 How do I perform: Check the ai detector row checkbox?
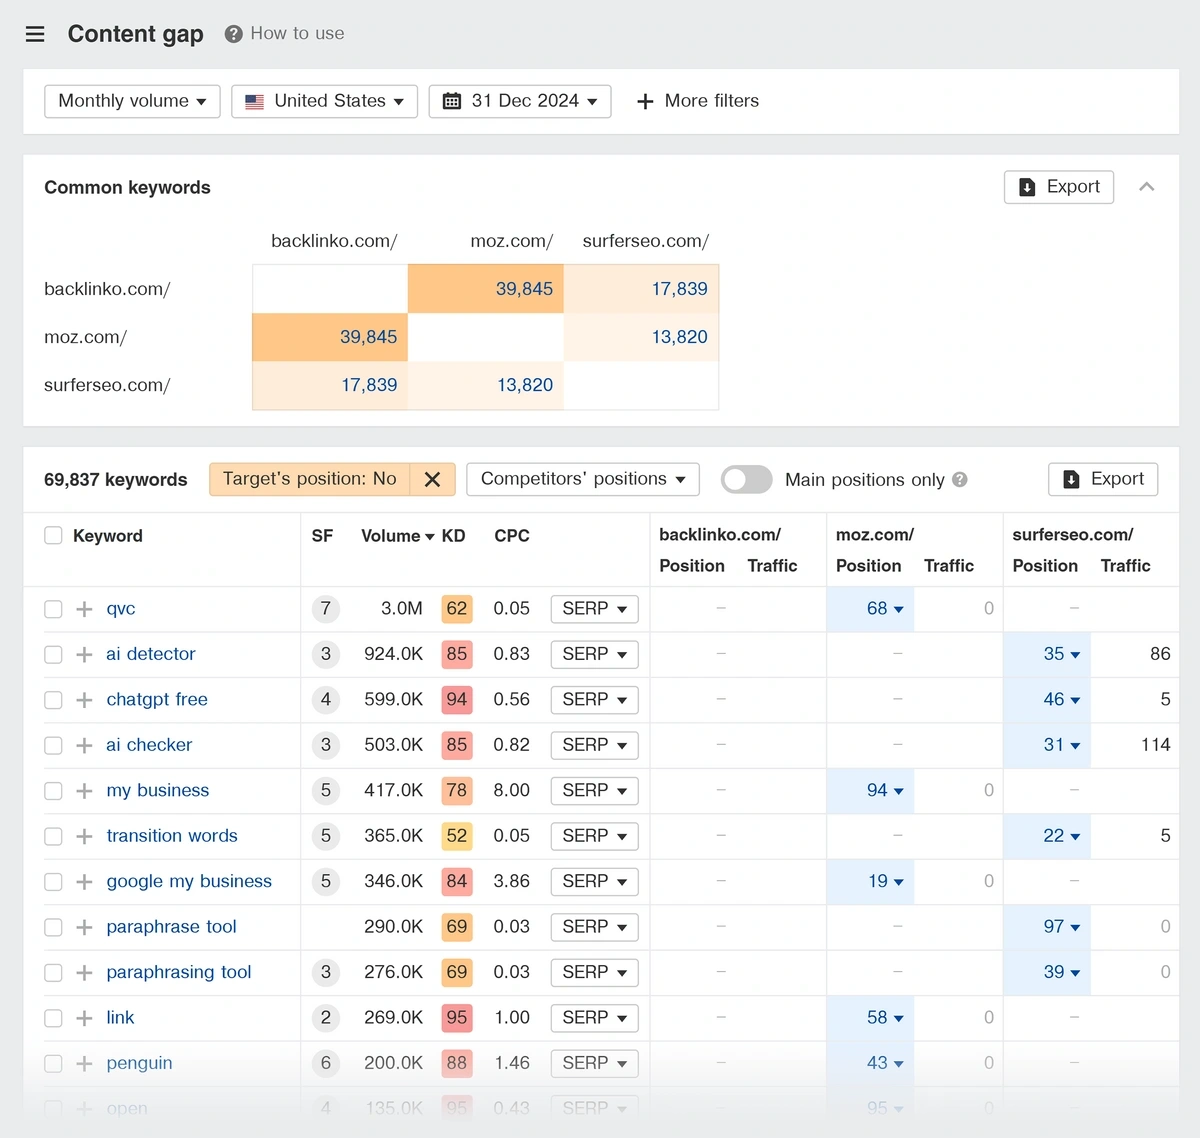click(53, 654)
